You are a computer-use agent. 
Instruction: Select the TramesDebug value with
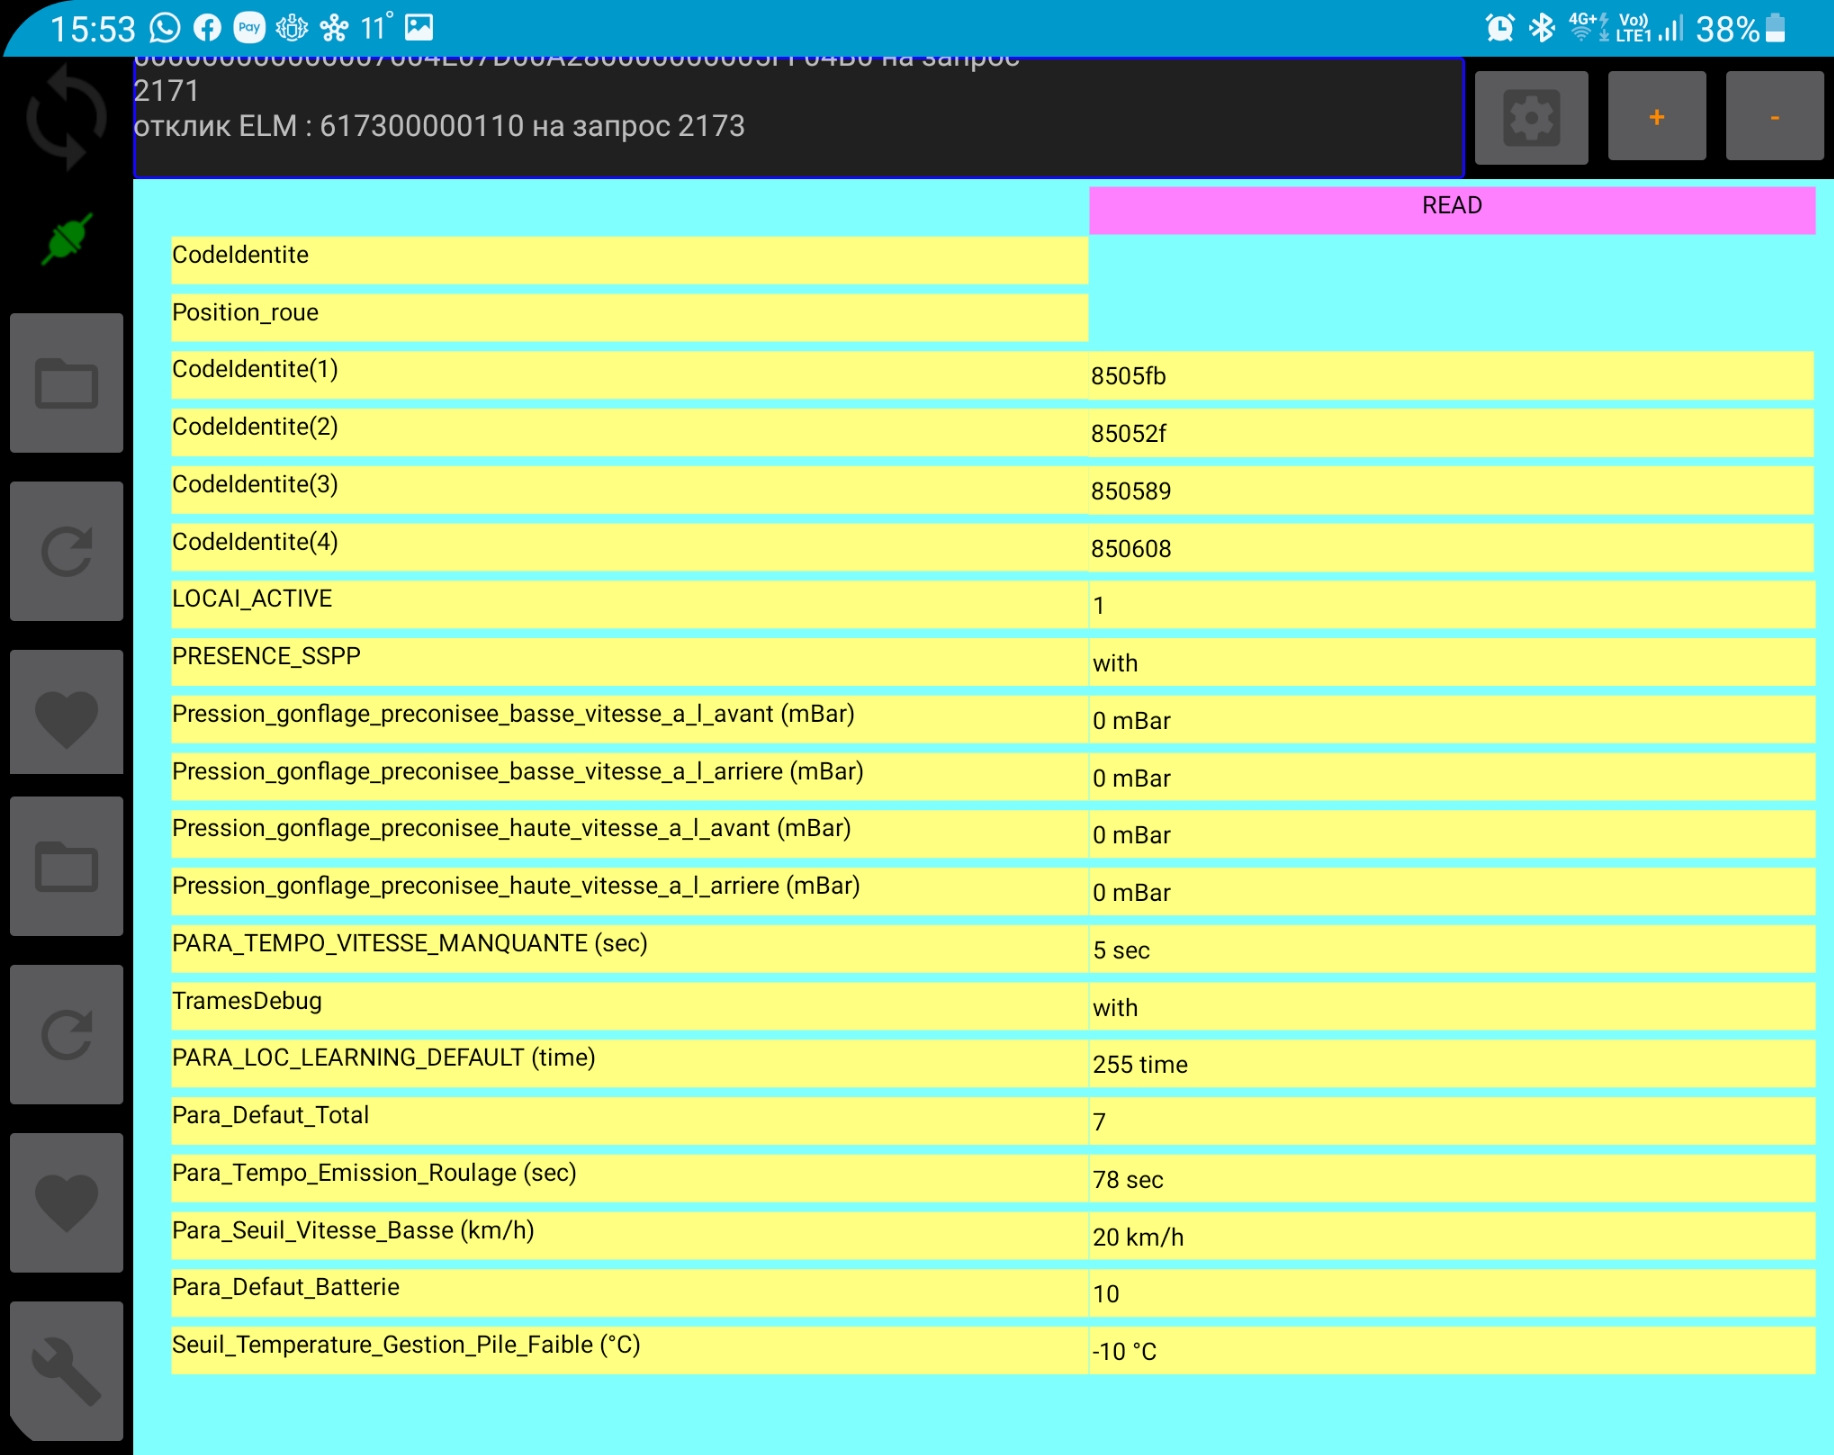coord(1451,1007)
